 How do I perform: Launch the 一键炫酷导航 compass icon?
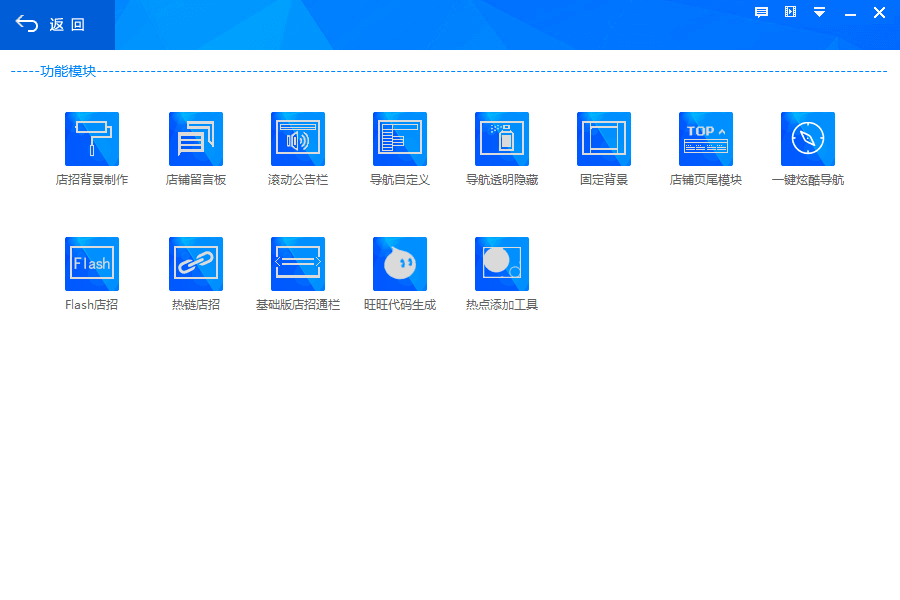click(808, 139)
